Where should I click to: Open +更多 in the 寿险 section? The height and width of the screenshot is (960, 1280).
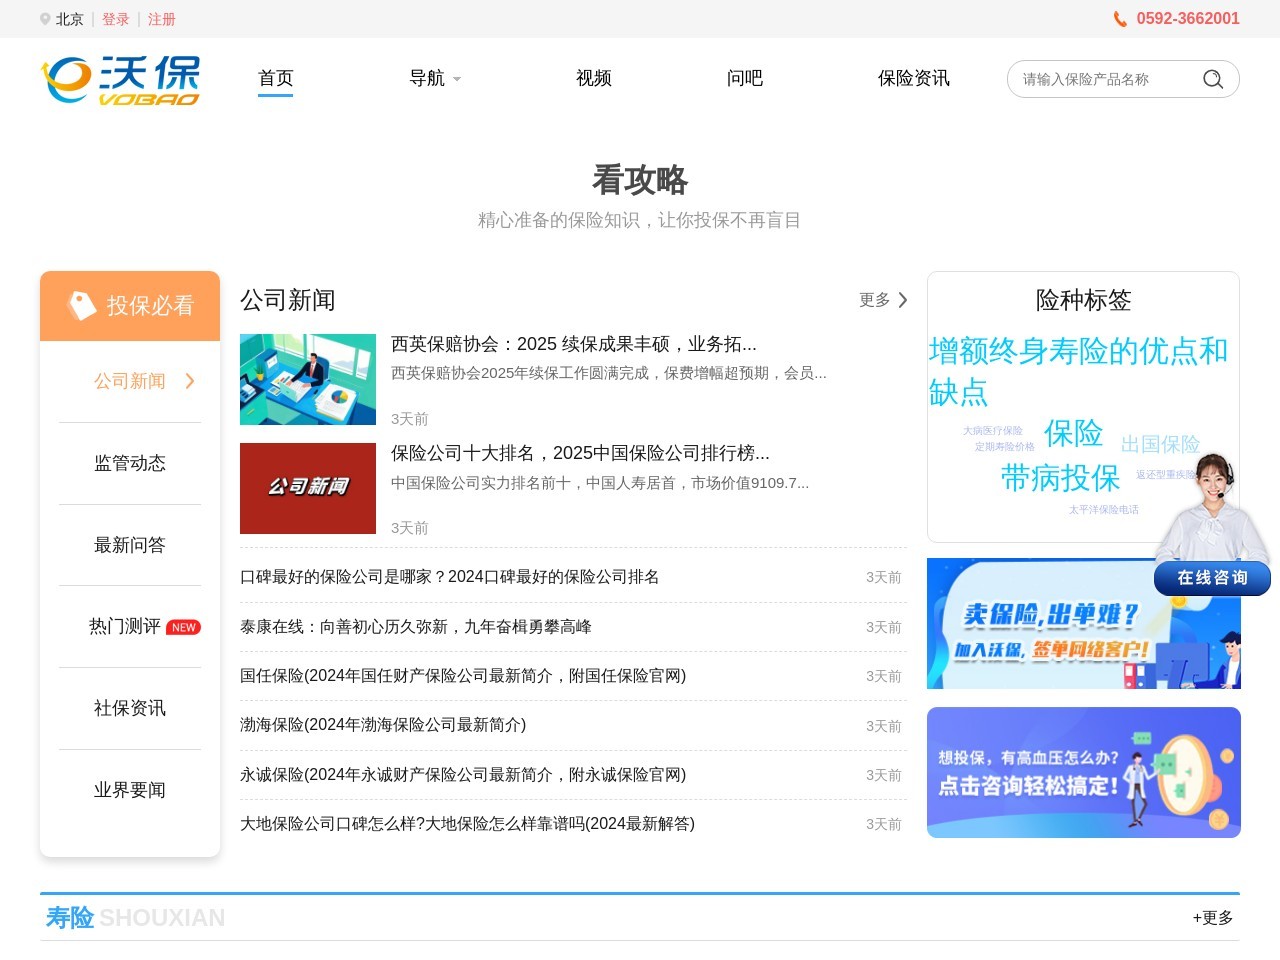(1213, 918)
